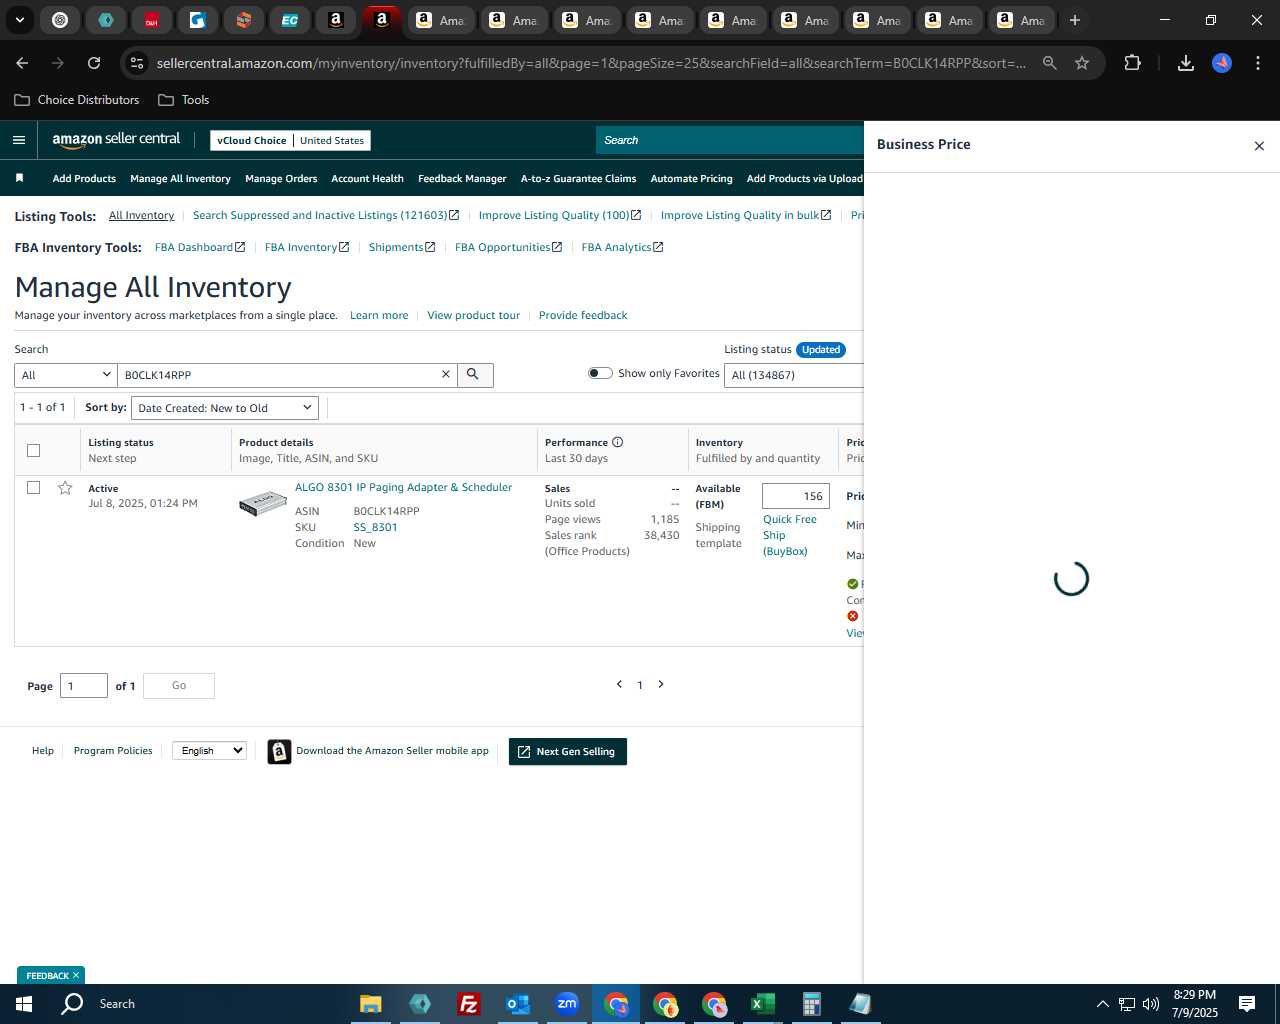Open the Seller Central hamburger menu

[x=19, y=140]
